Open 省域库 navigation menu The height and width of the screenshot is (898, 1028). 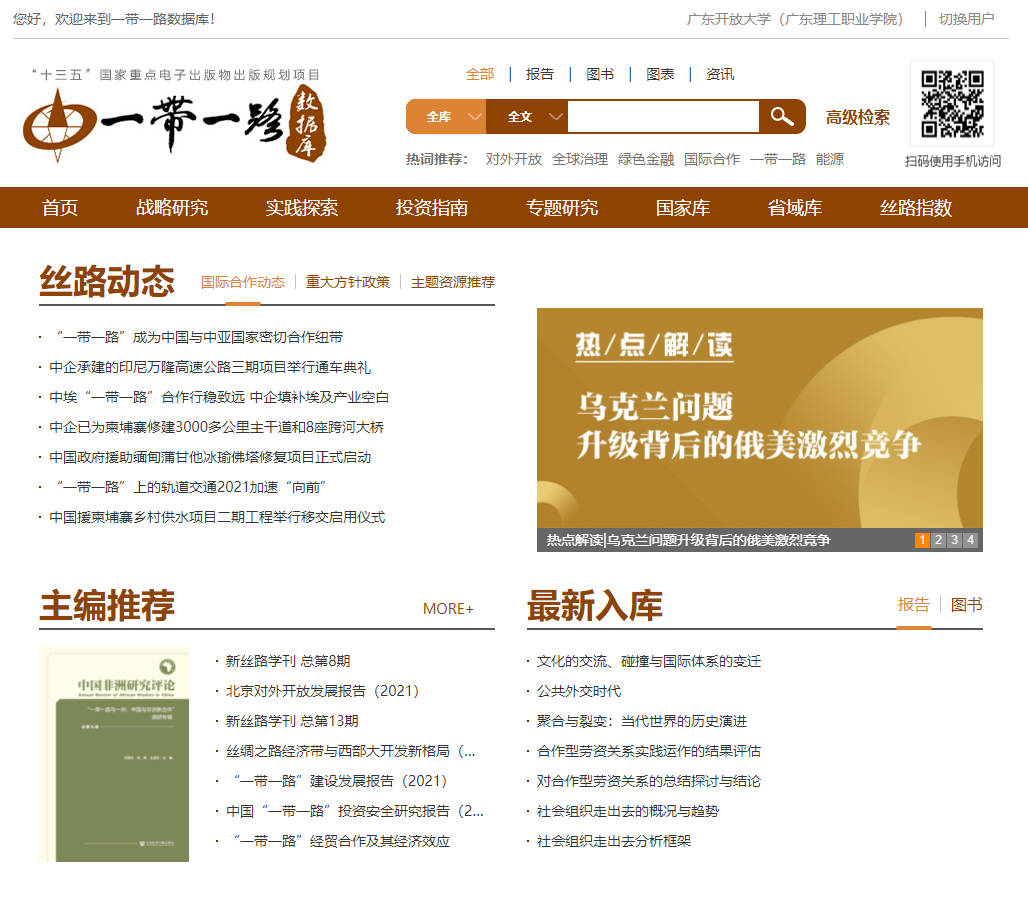click(795, 208)
